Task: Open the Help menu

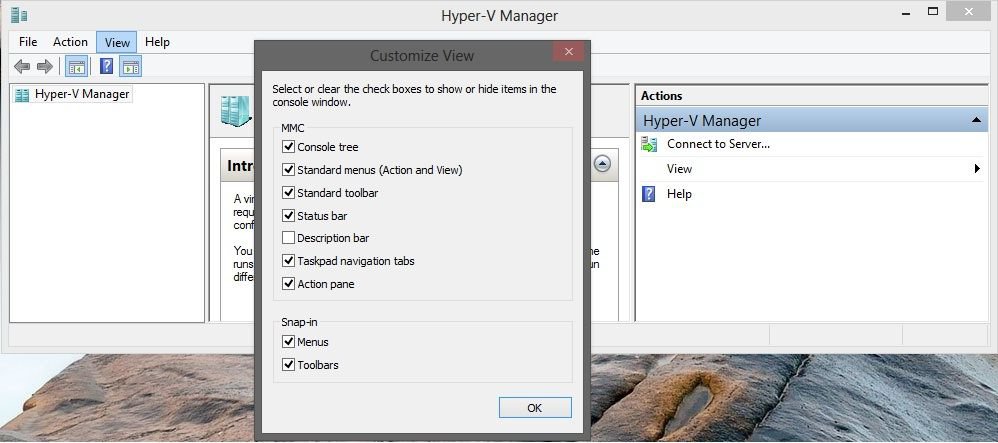Action: coord(157,42)
